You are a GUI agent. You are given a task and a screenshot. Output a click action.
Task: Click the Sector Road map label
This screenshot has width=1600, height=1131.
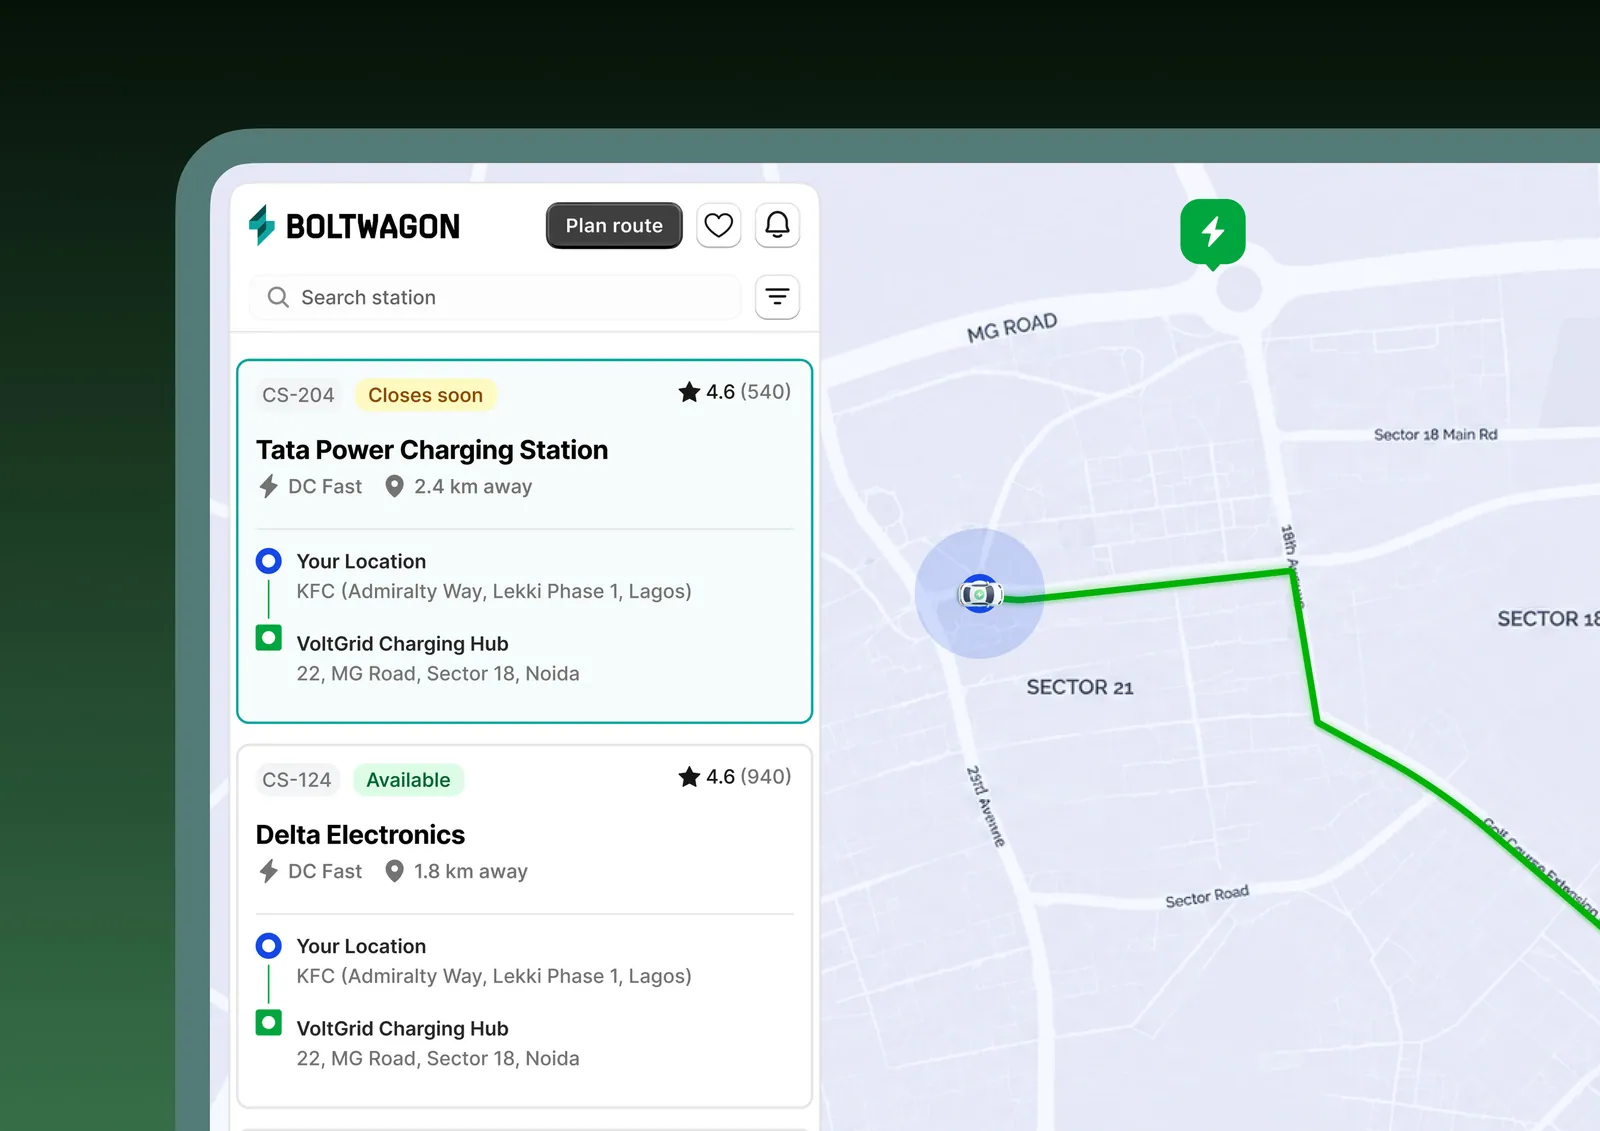click(1207, 896)
